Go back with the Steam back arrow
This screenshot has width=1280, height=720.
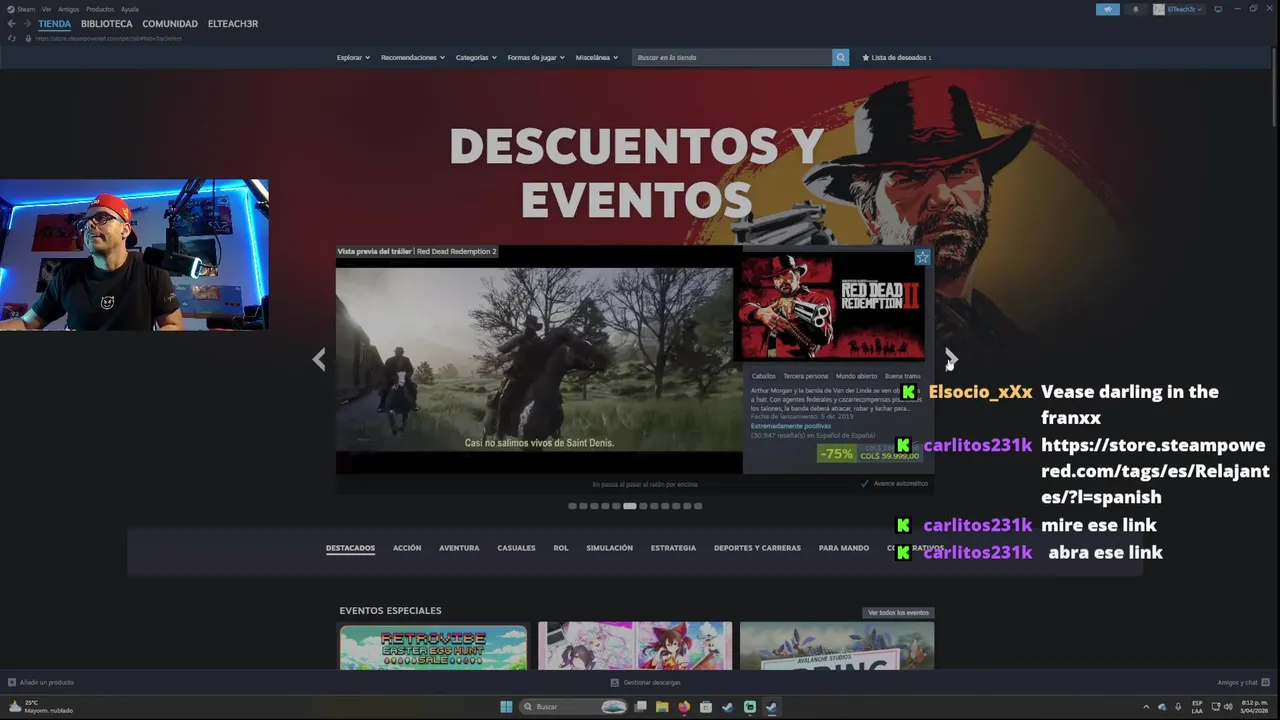(x=11, y=24)
